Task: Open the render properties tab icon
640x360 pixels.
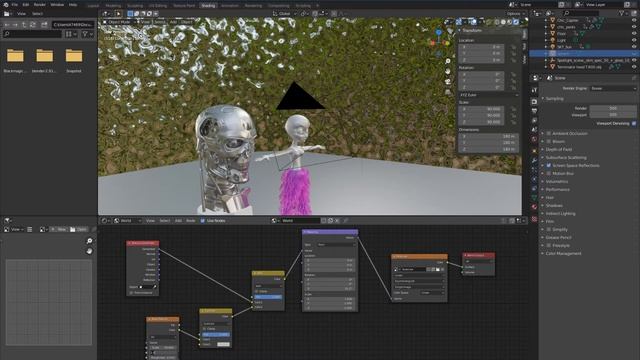Action: (534, 101)
